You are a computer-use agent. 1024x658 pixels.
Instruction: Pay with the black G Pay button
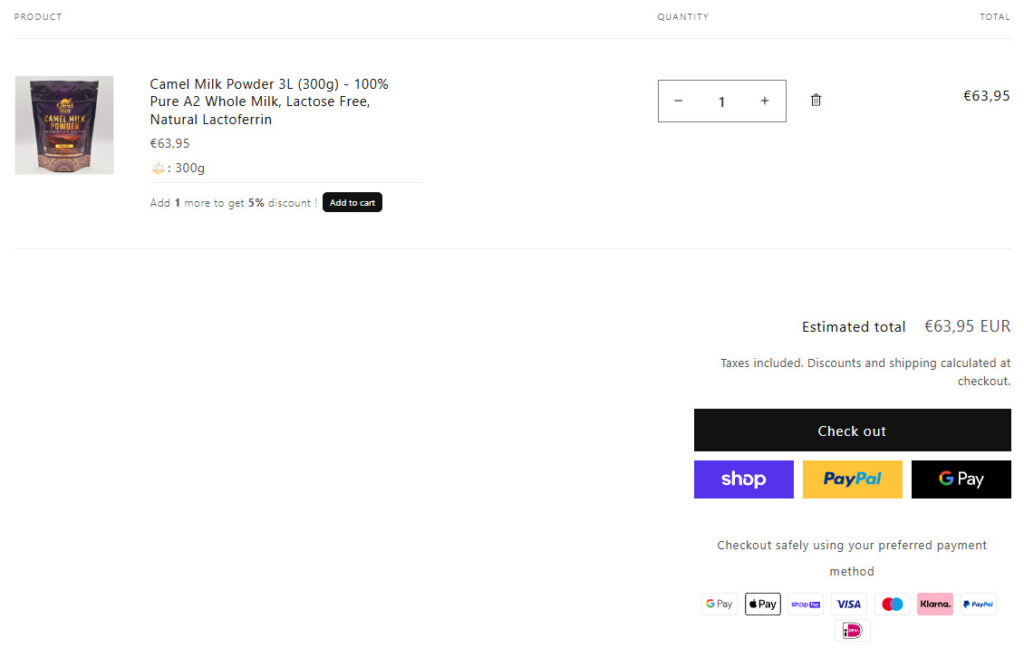click(x=961, y=479)
